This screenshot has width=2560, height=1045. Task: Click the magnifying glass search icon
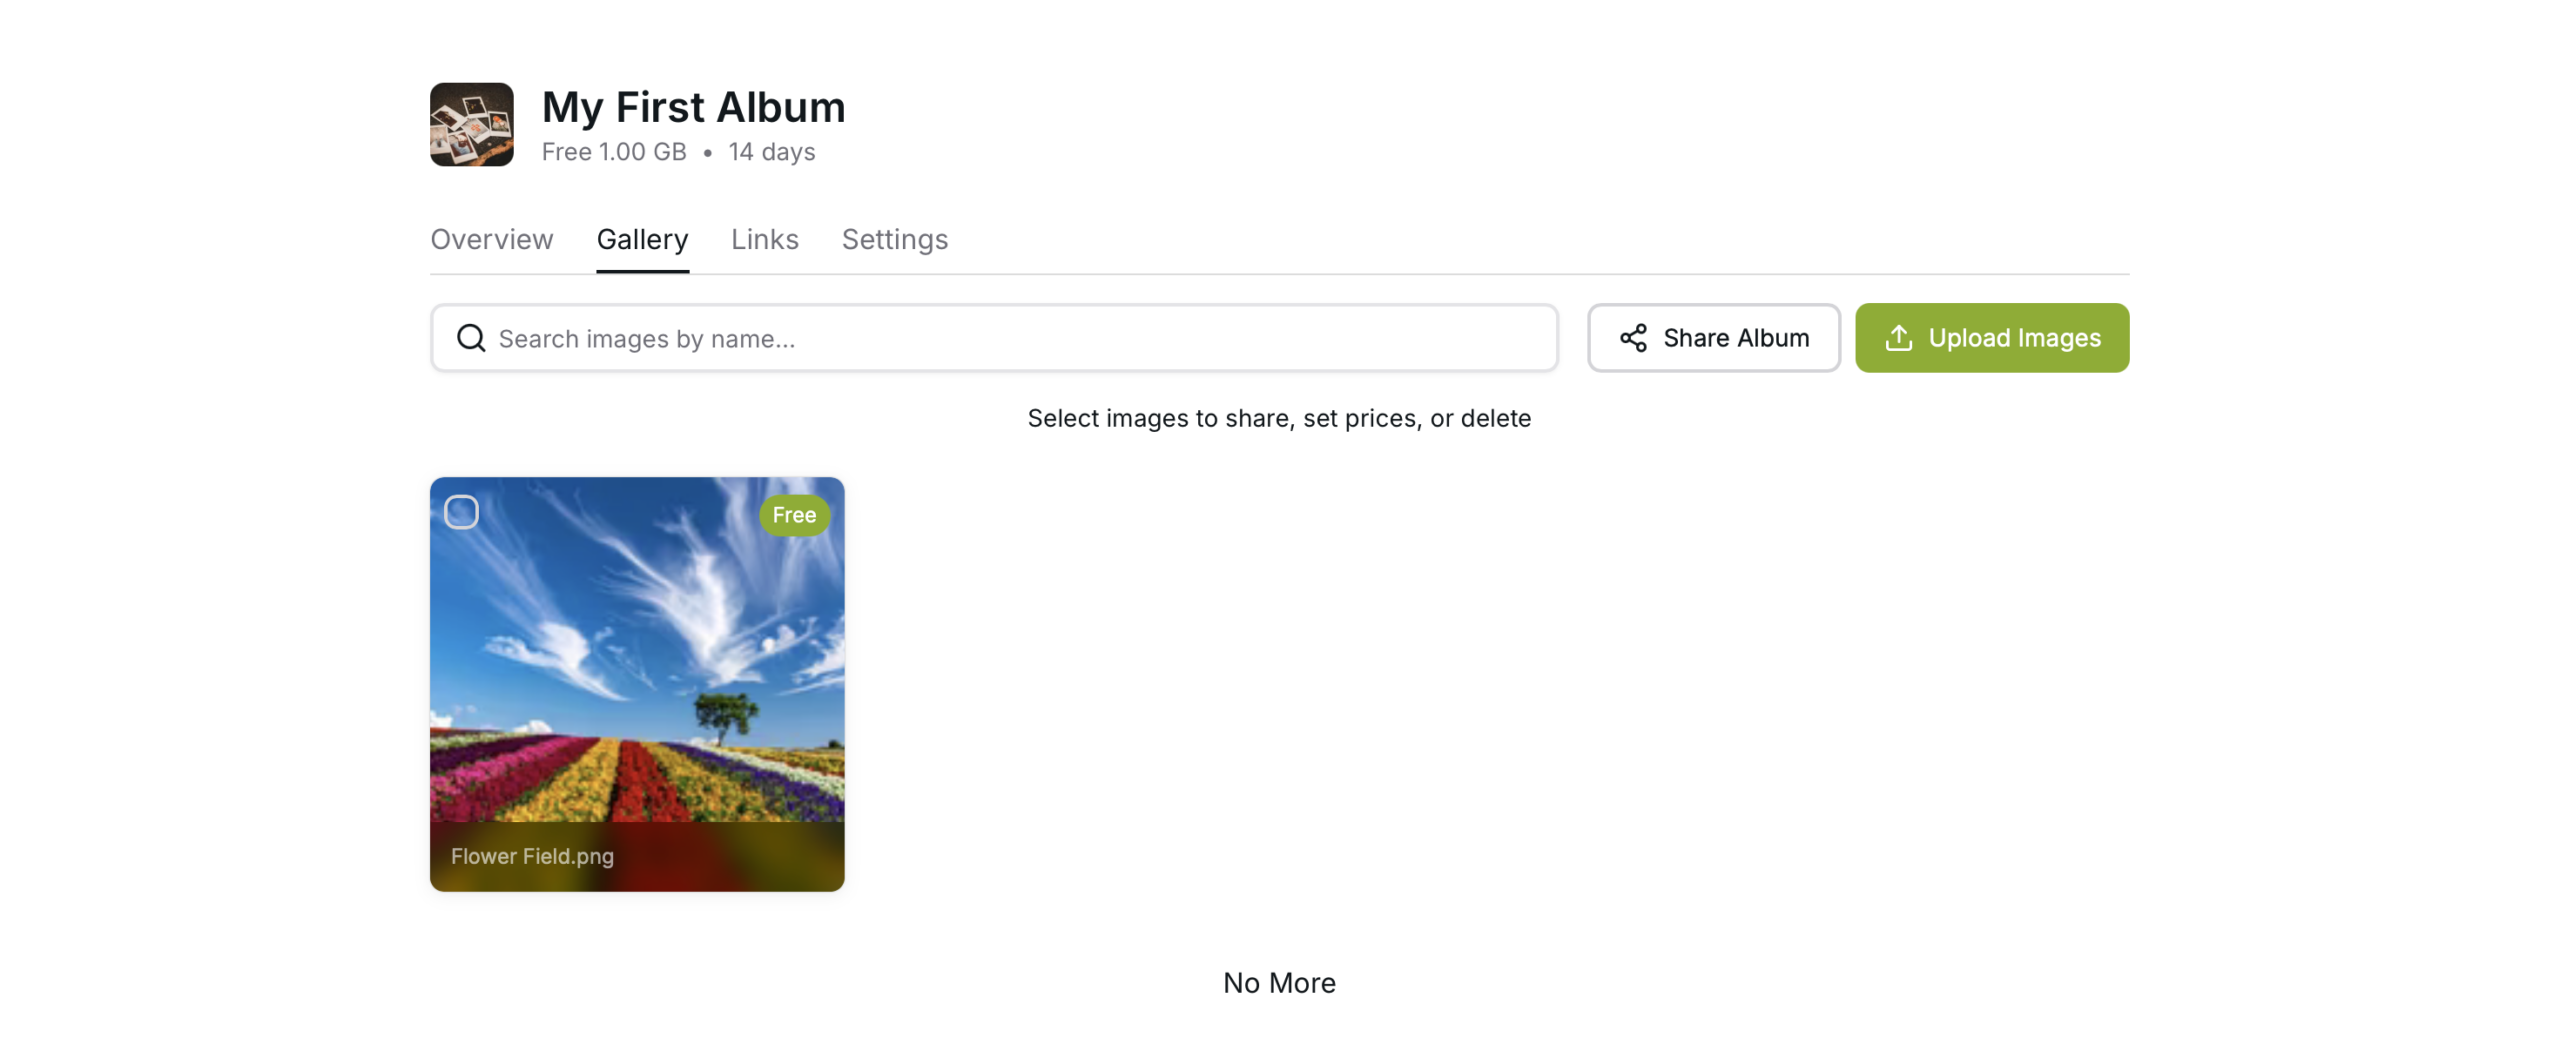(471, 338)
